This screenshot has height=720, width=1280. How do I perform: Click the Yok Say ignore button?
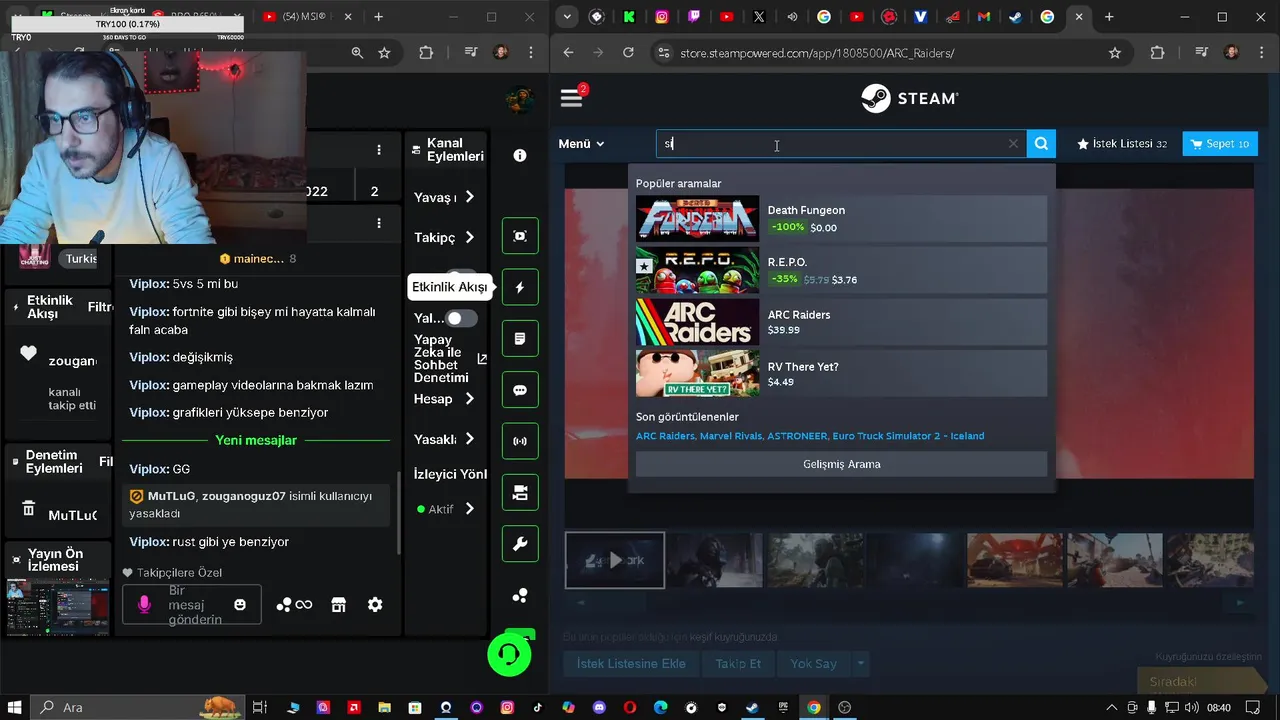(x=813, y=664)
